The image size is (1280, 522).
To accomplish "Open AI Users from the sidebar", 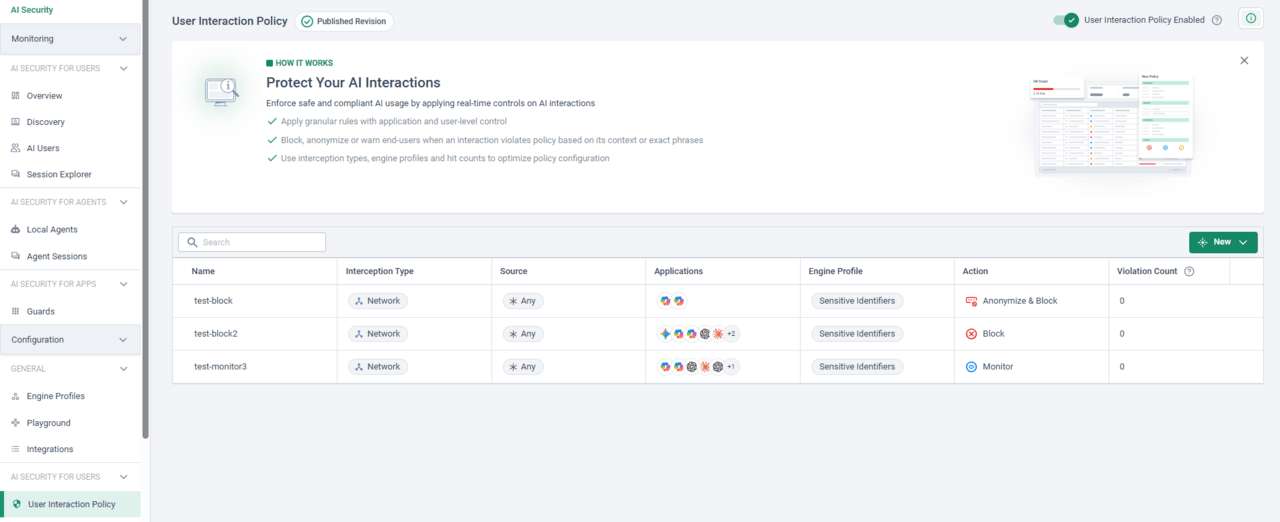I will (43, 148).
